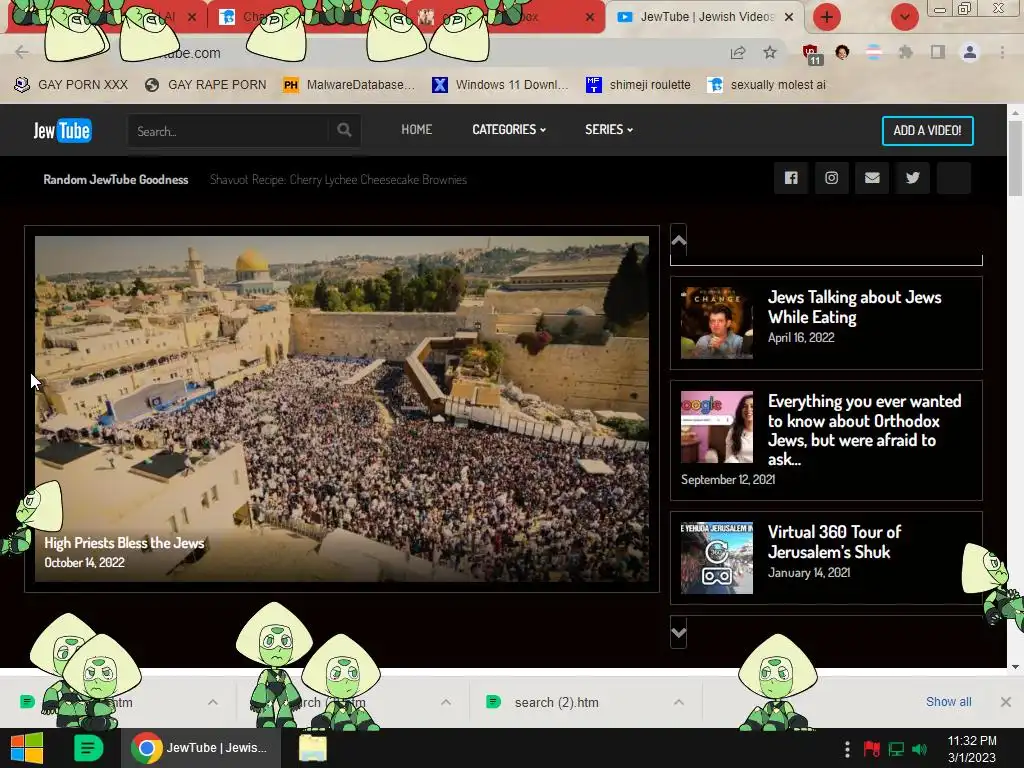Open the shimeji roulette bookmark

[x=638, y=85]
